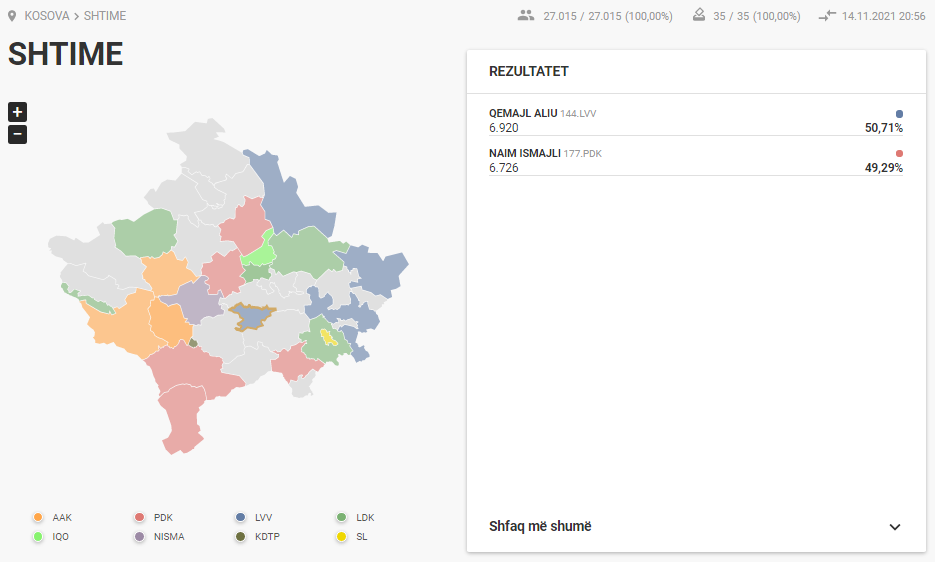
Task: Go to KOSOVA in the breadcrumb
Action: point(47,16)
